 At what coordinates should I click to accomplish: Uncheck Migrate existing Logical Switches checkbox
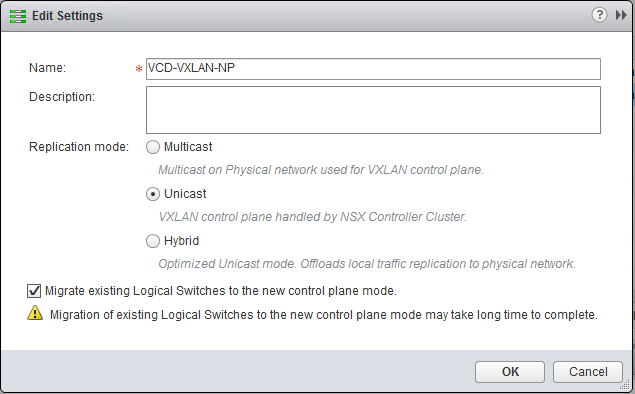(x=34, y=291)
